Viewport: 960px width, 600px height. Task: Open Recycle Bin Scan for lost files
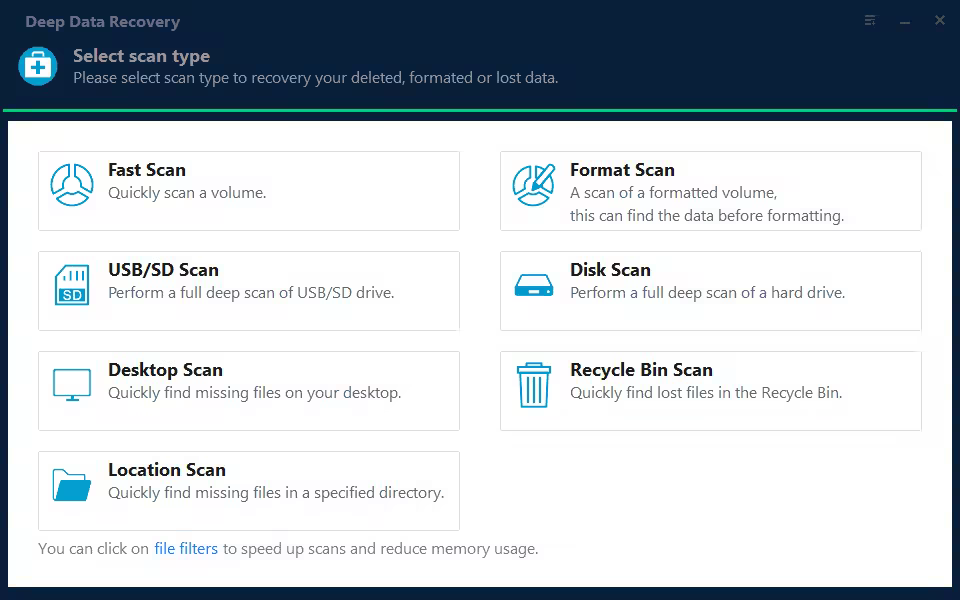pos(710,390)
